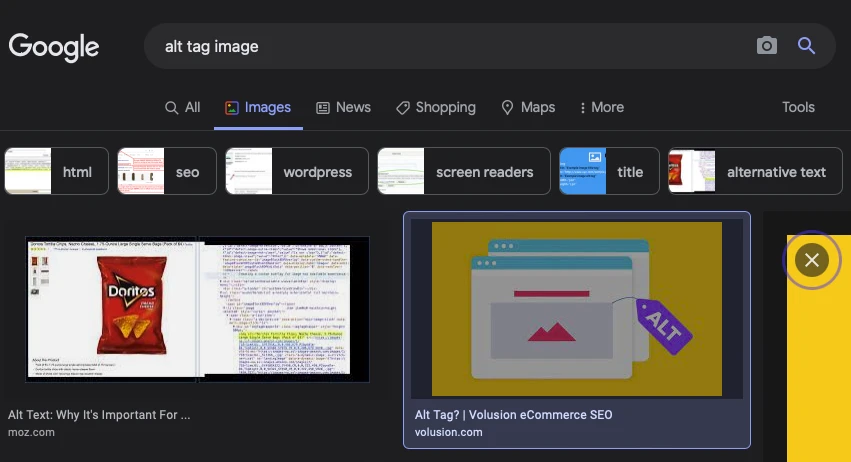Close the image preview with the X button
The height and width of the screenshot is (462, 851).
click(x=811, y=260)
